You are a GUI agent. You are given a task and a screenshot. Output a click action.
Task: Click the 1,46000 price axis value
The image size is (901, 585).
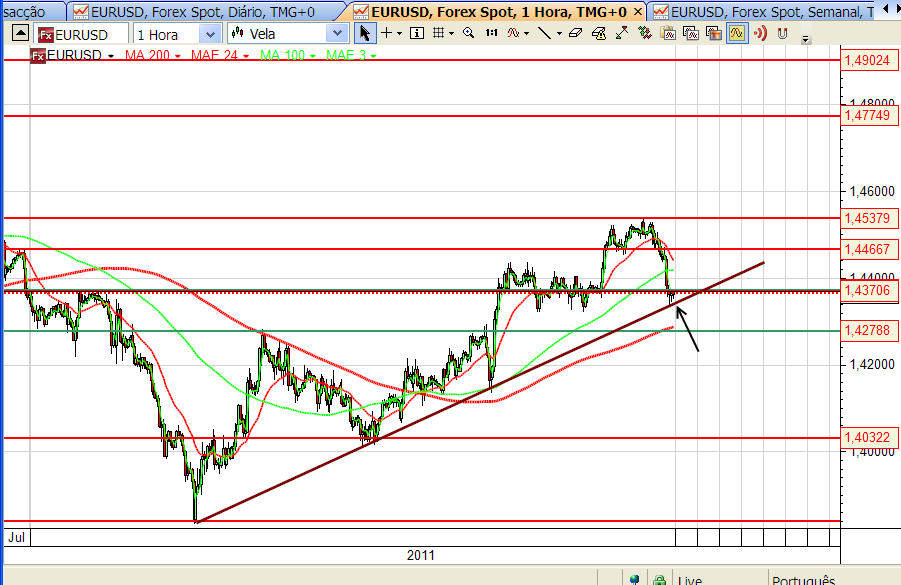tap(872, 191)
